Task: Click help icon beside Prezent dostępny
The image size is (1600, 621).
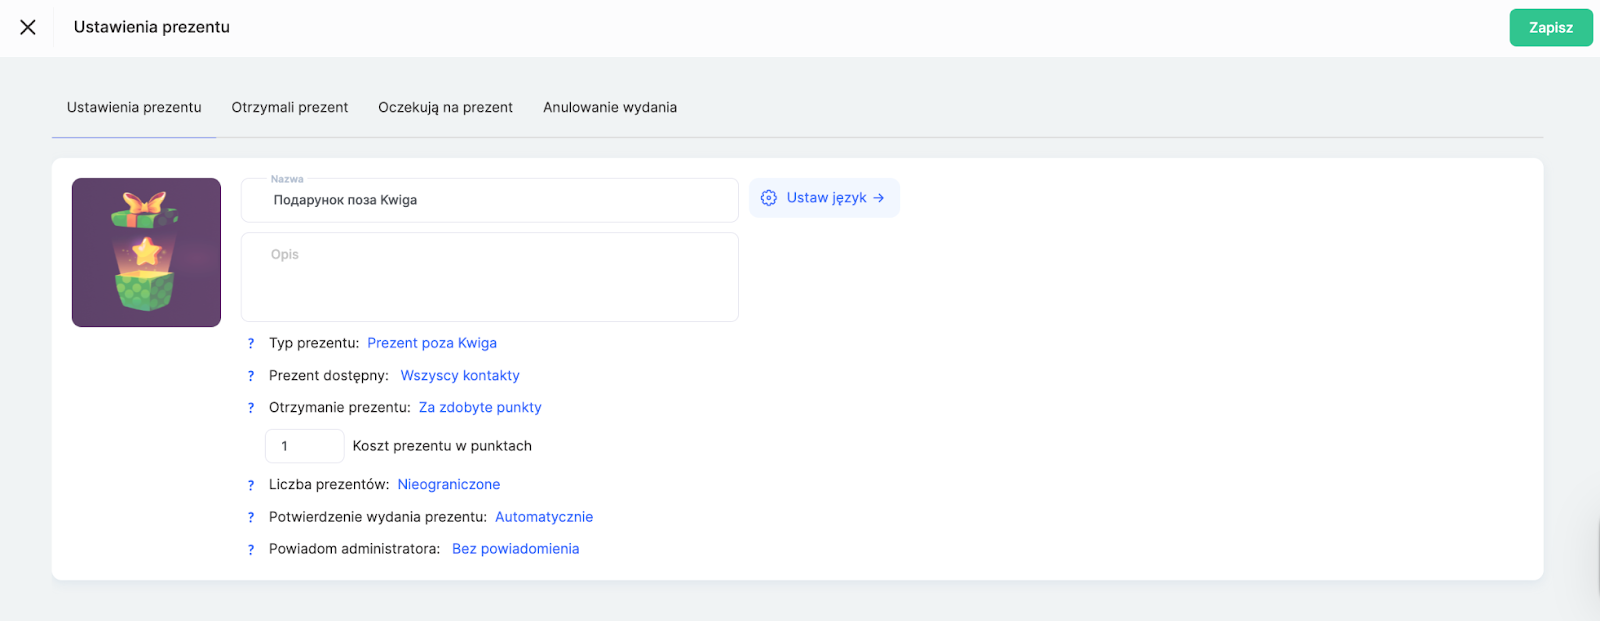Action: [251, 376]
